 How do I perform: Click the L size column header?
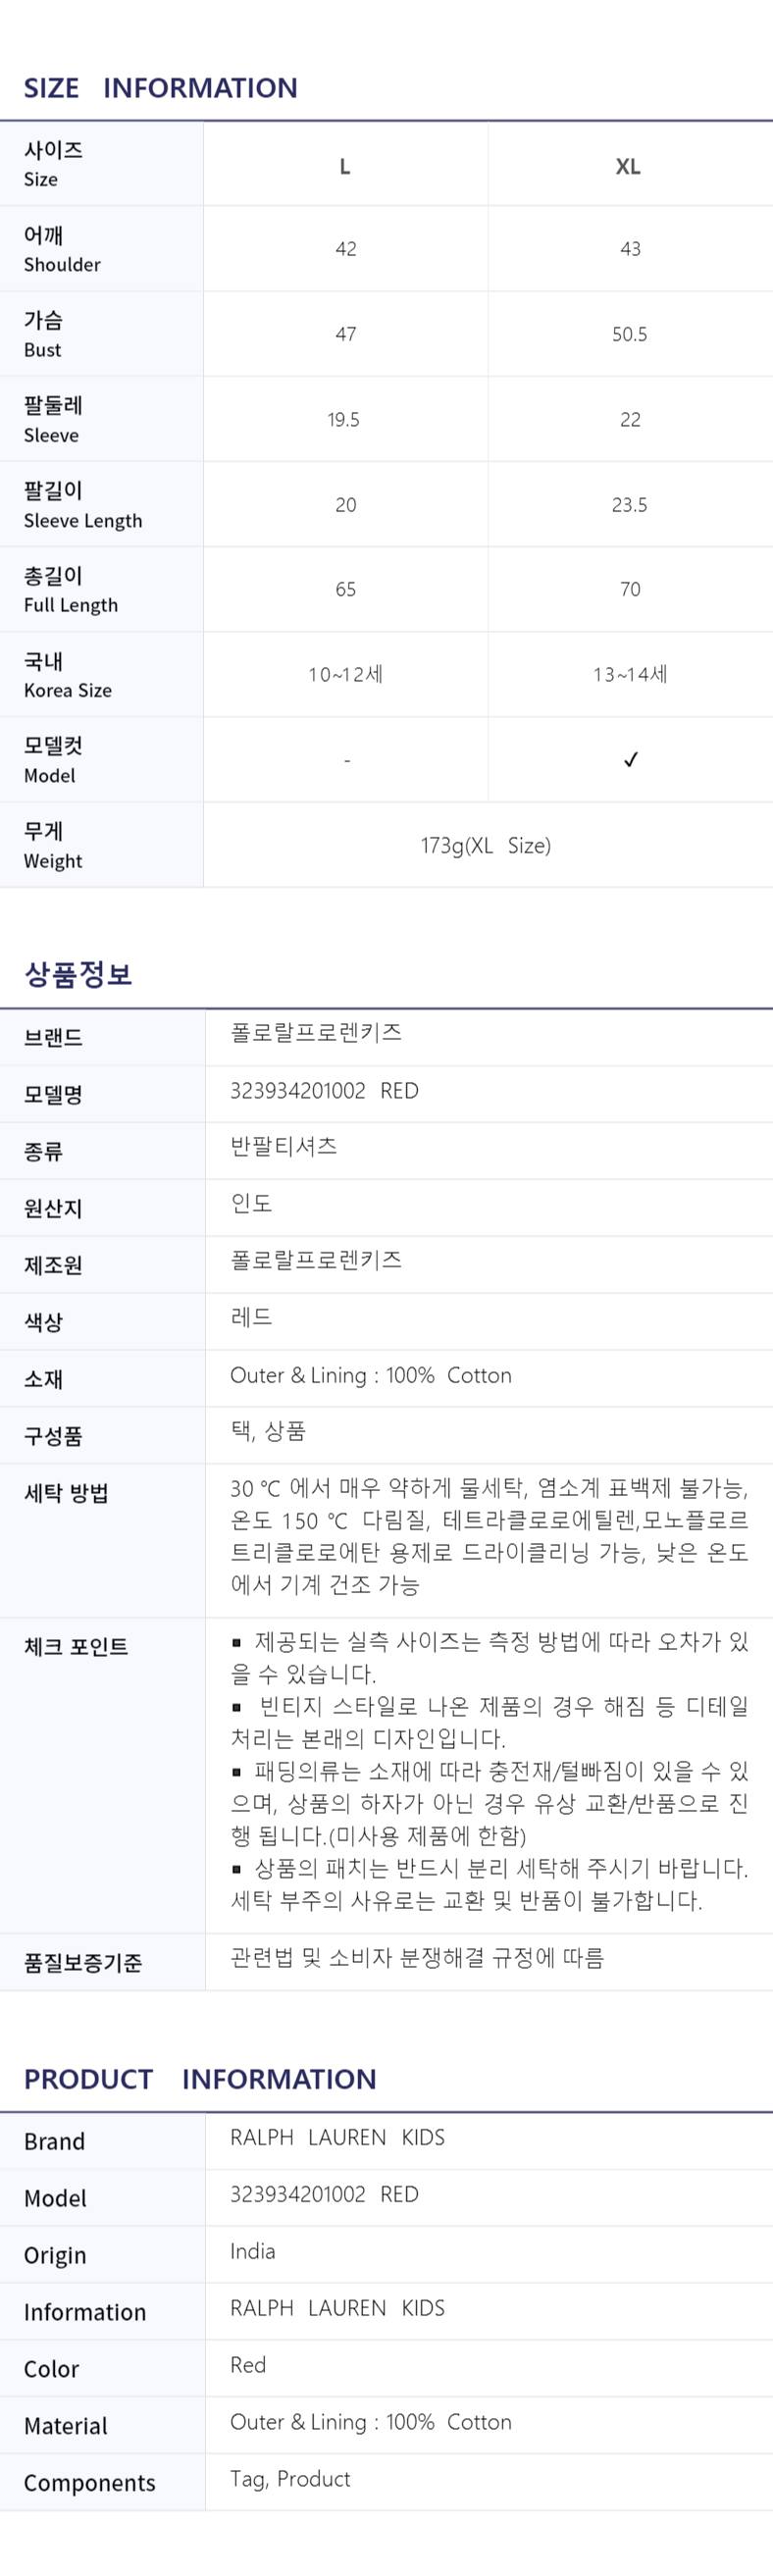coord(345,166)
